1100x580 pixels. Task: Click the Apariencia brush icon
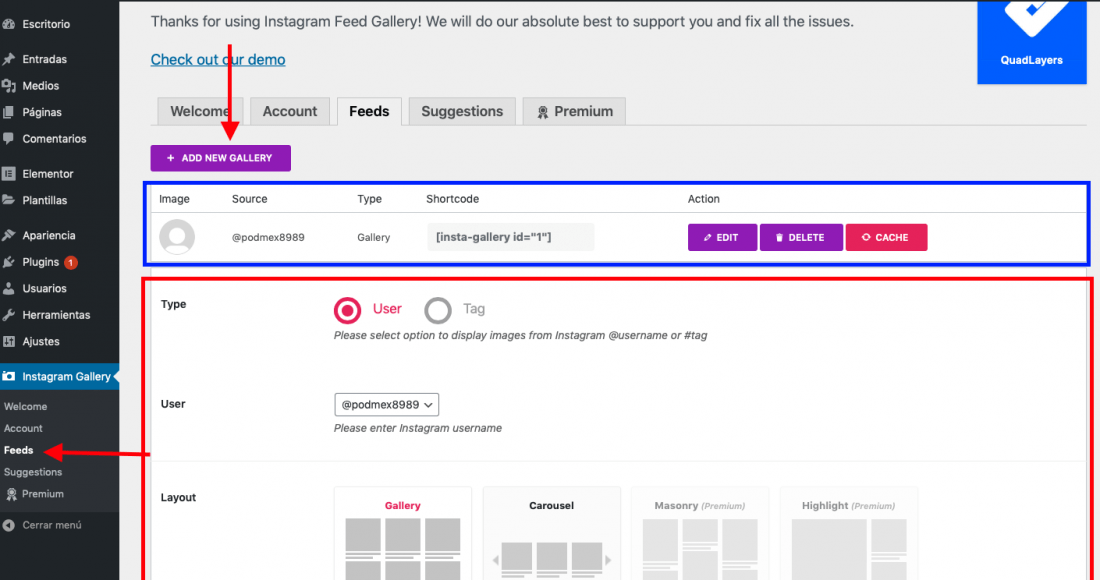click(x=8, y=236)
